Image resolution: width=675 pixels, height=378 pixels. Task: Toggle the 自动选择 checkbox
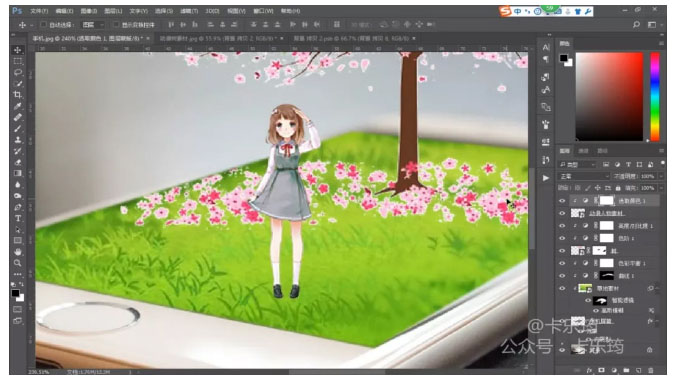point(43,25)
